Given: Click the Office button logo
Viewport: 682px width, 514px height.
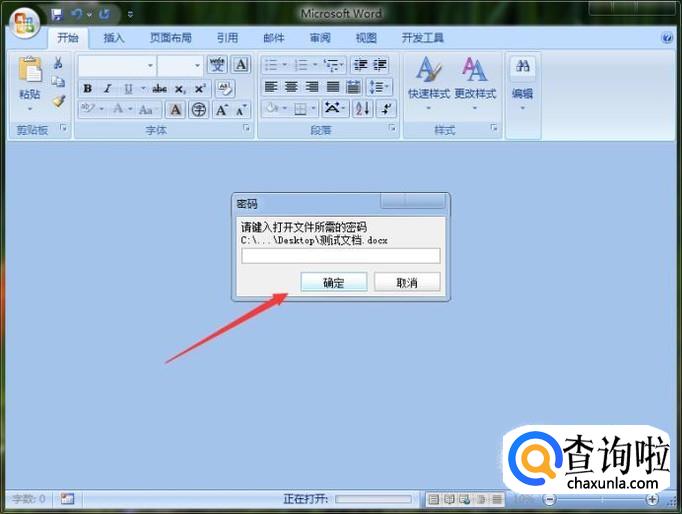Looking at the screenshot, I should point(24,23).
